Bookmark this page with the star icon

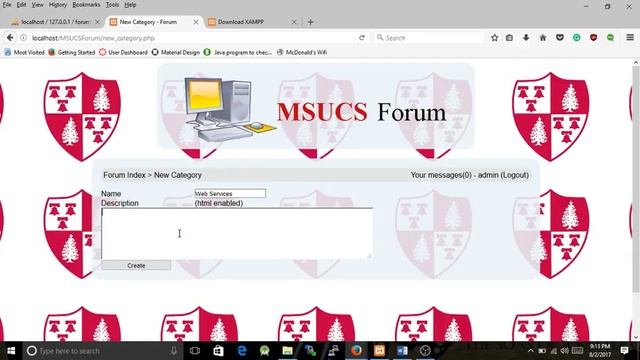tap(495, 38)
